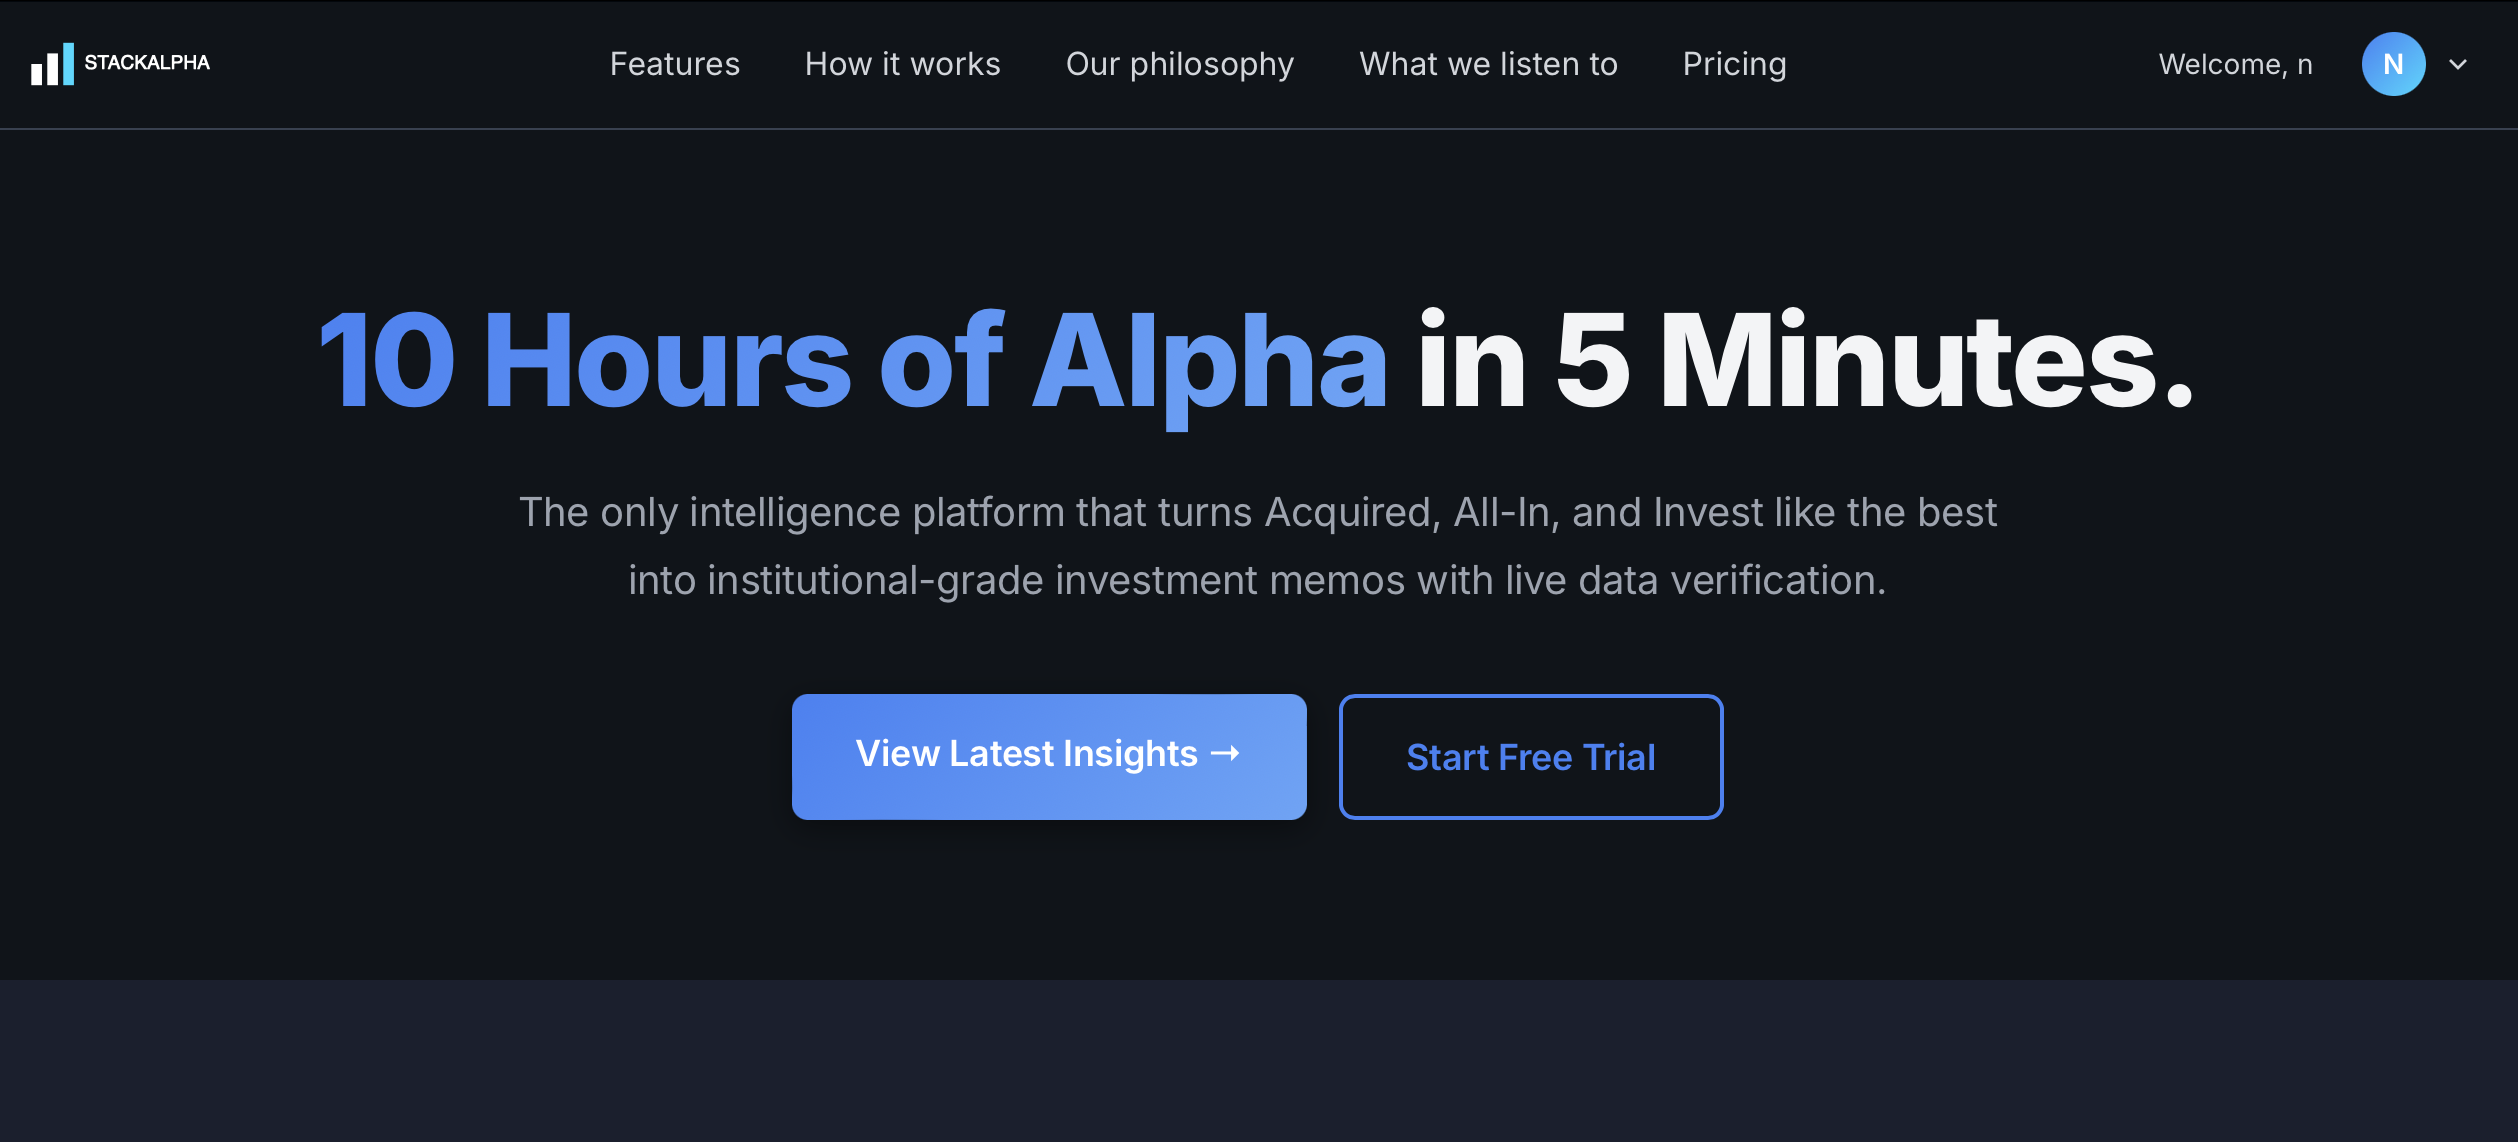
Task: Open the What we listen to section
Action: coord(1488,64)
